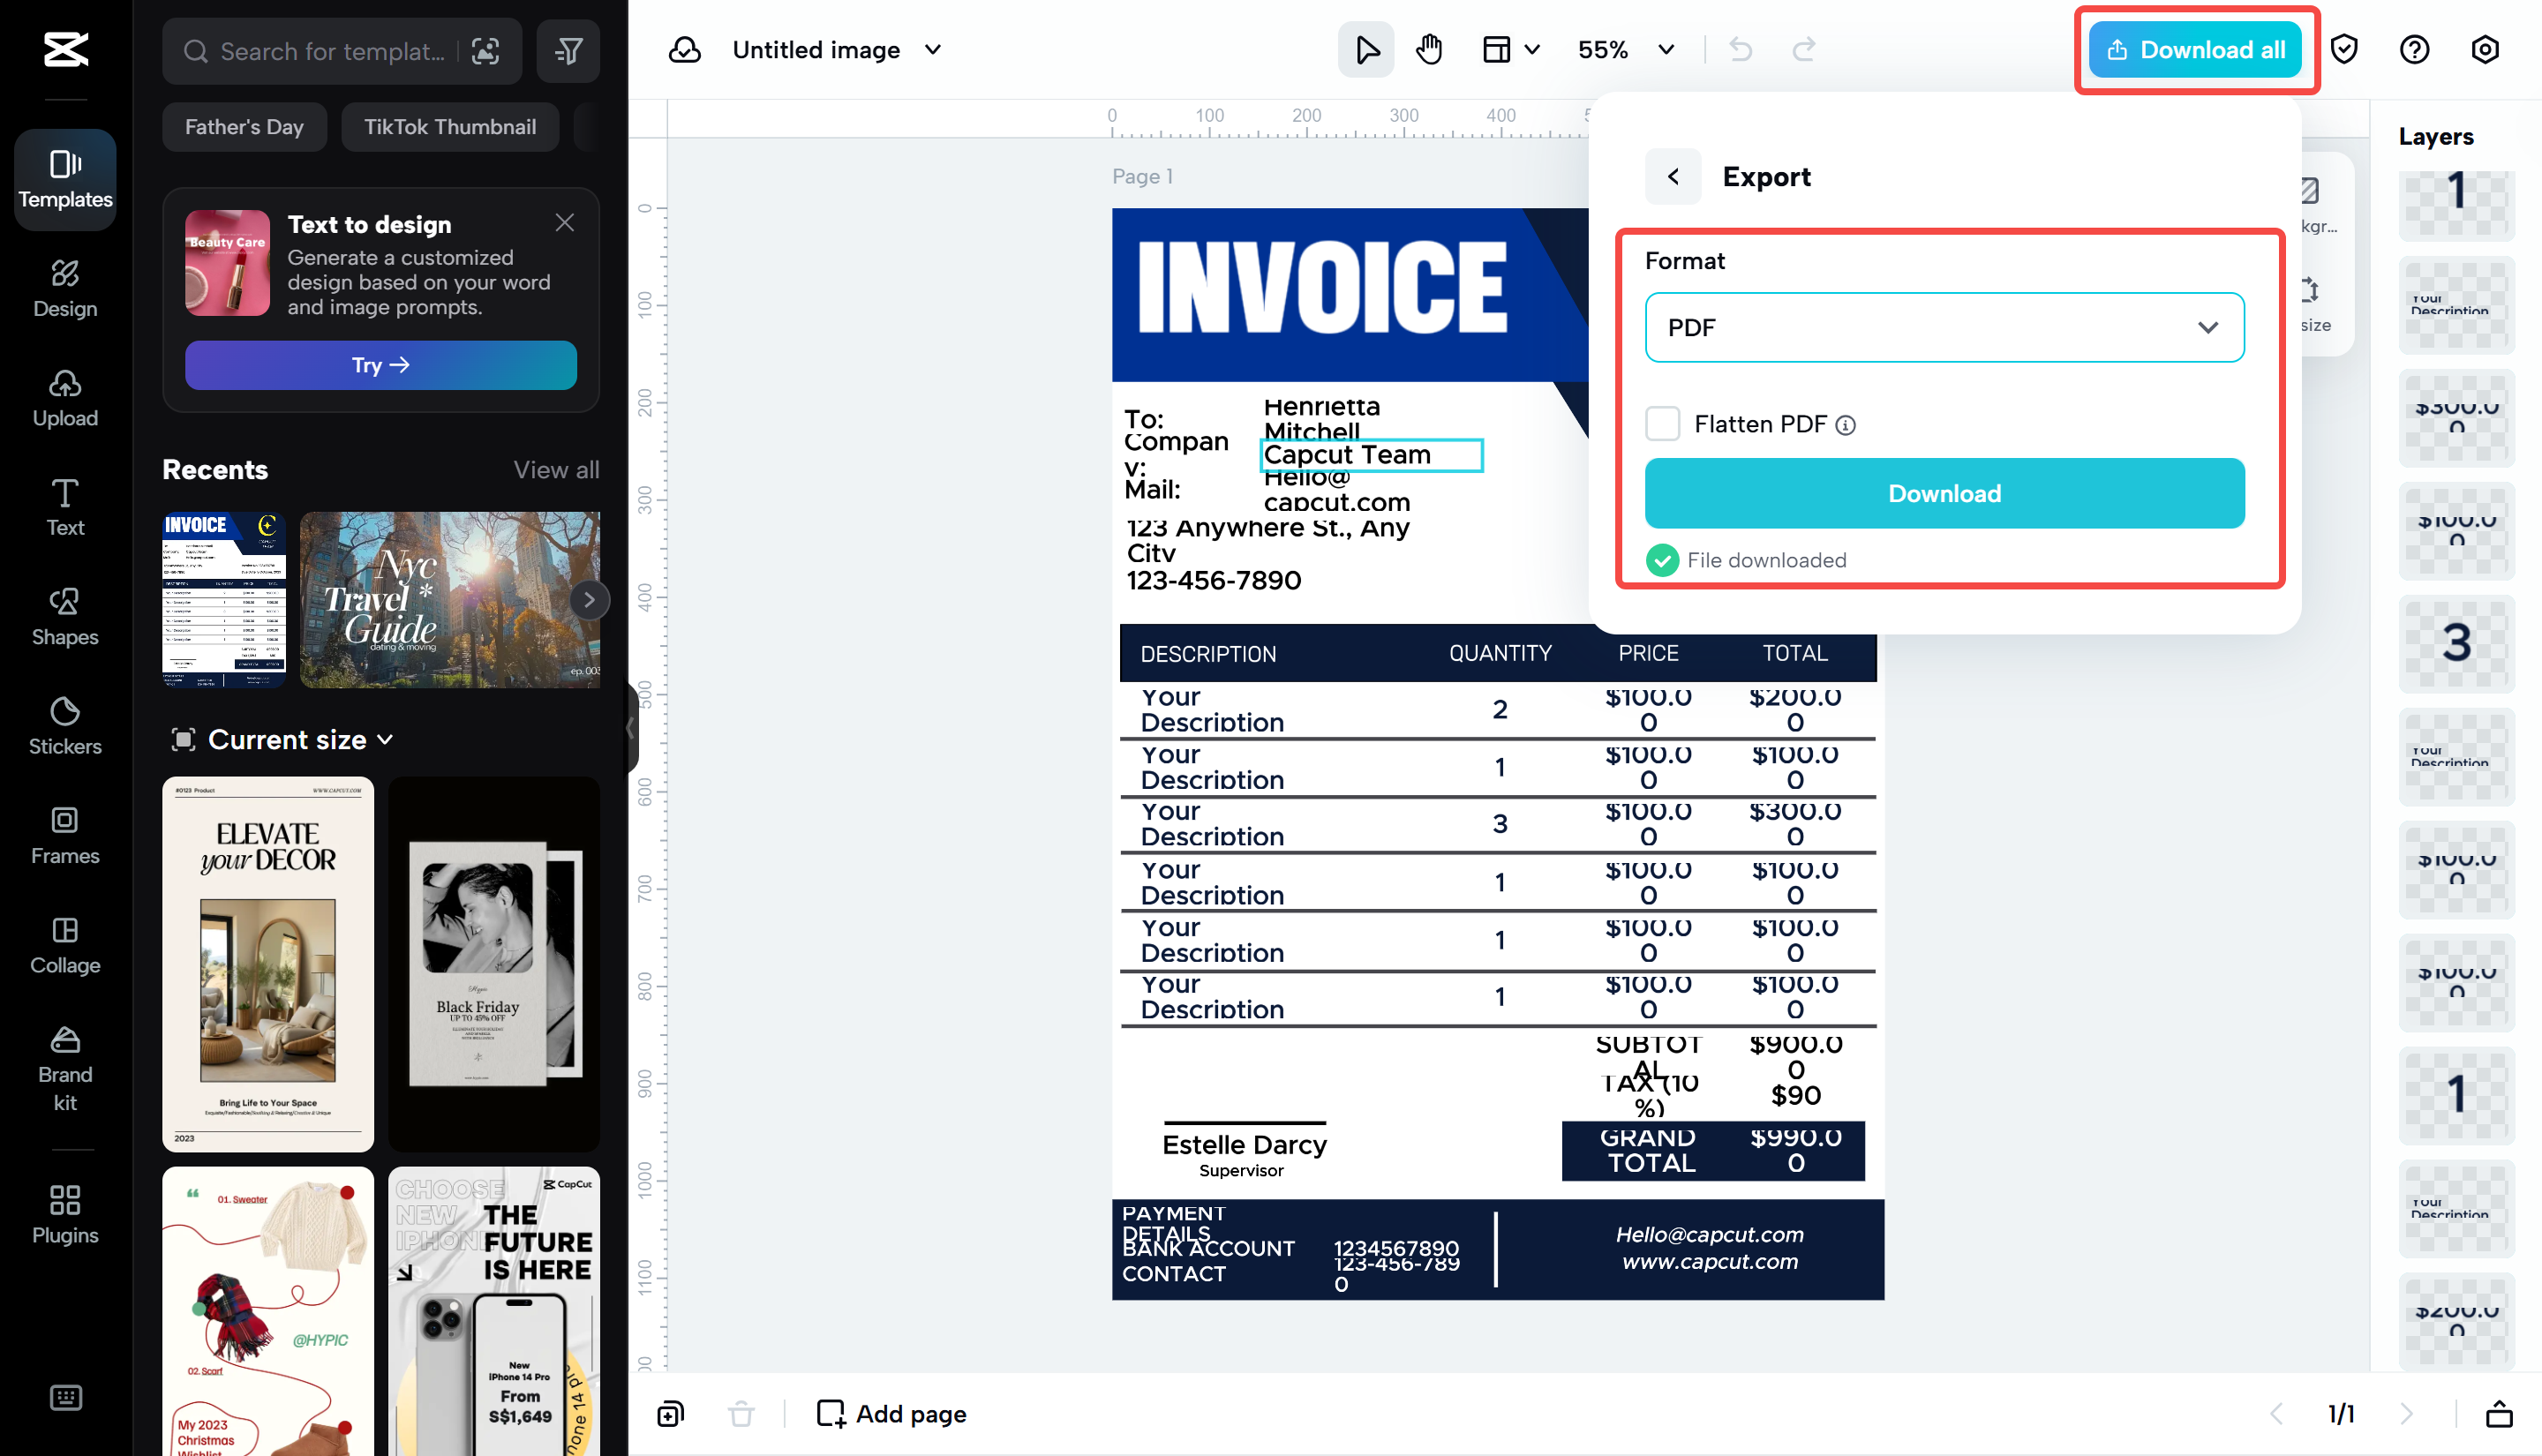Screen dimensions: 2542x1456
Task: Select the hand pan tool
Action: [x=1429, y=49]
